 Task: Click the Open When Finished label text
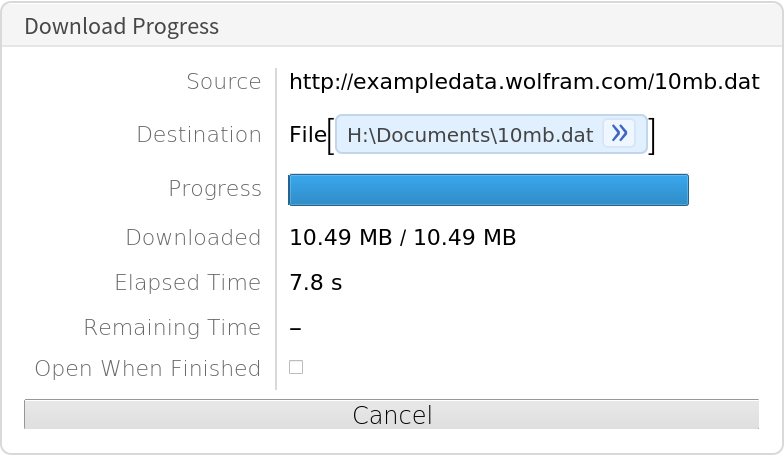click(147, 368)
